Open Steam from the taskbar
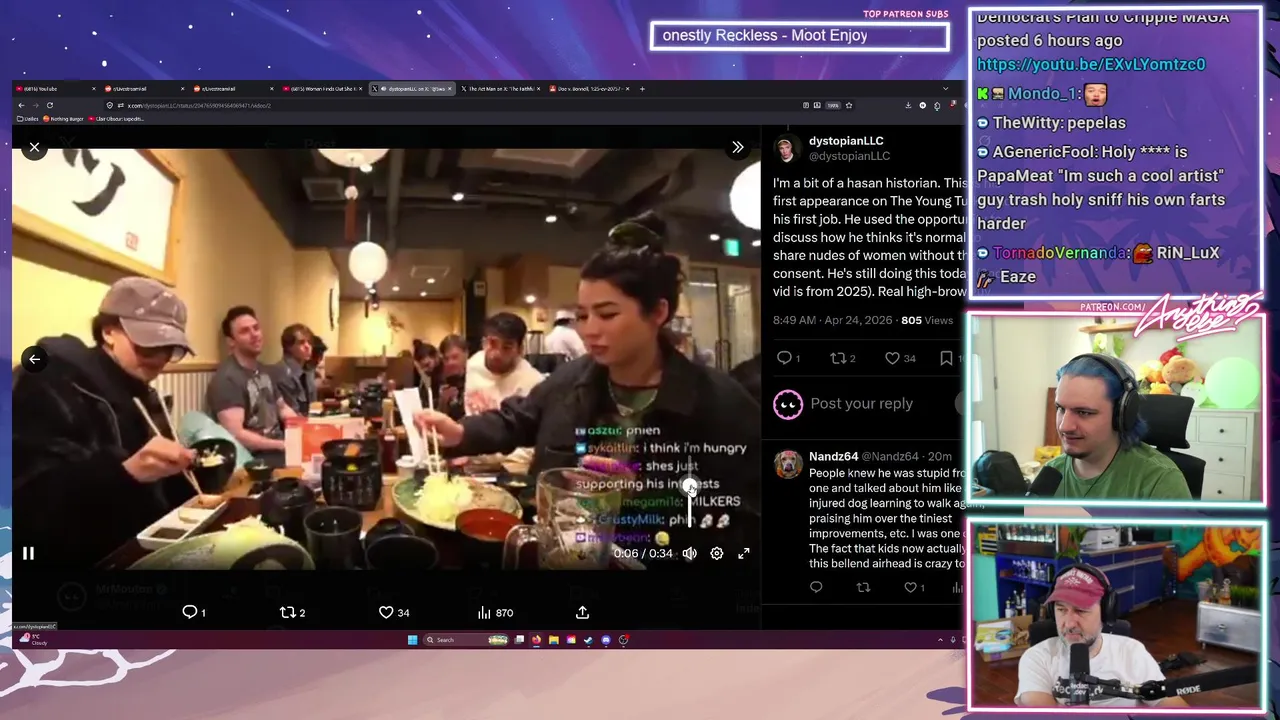Screen dimensions: 1280x720 [x=588, y=640]
